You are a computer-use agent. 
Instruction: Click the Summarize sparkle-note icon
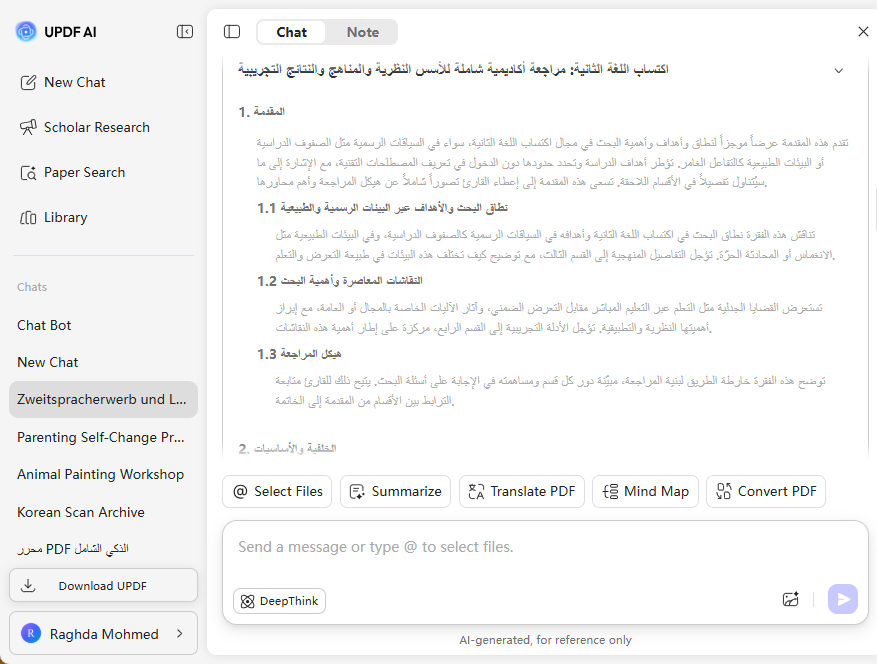click(x=357, y=492)
